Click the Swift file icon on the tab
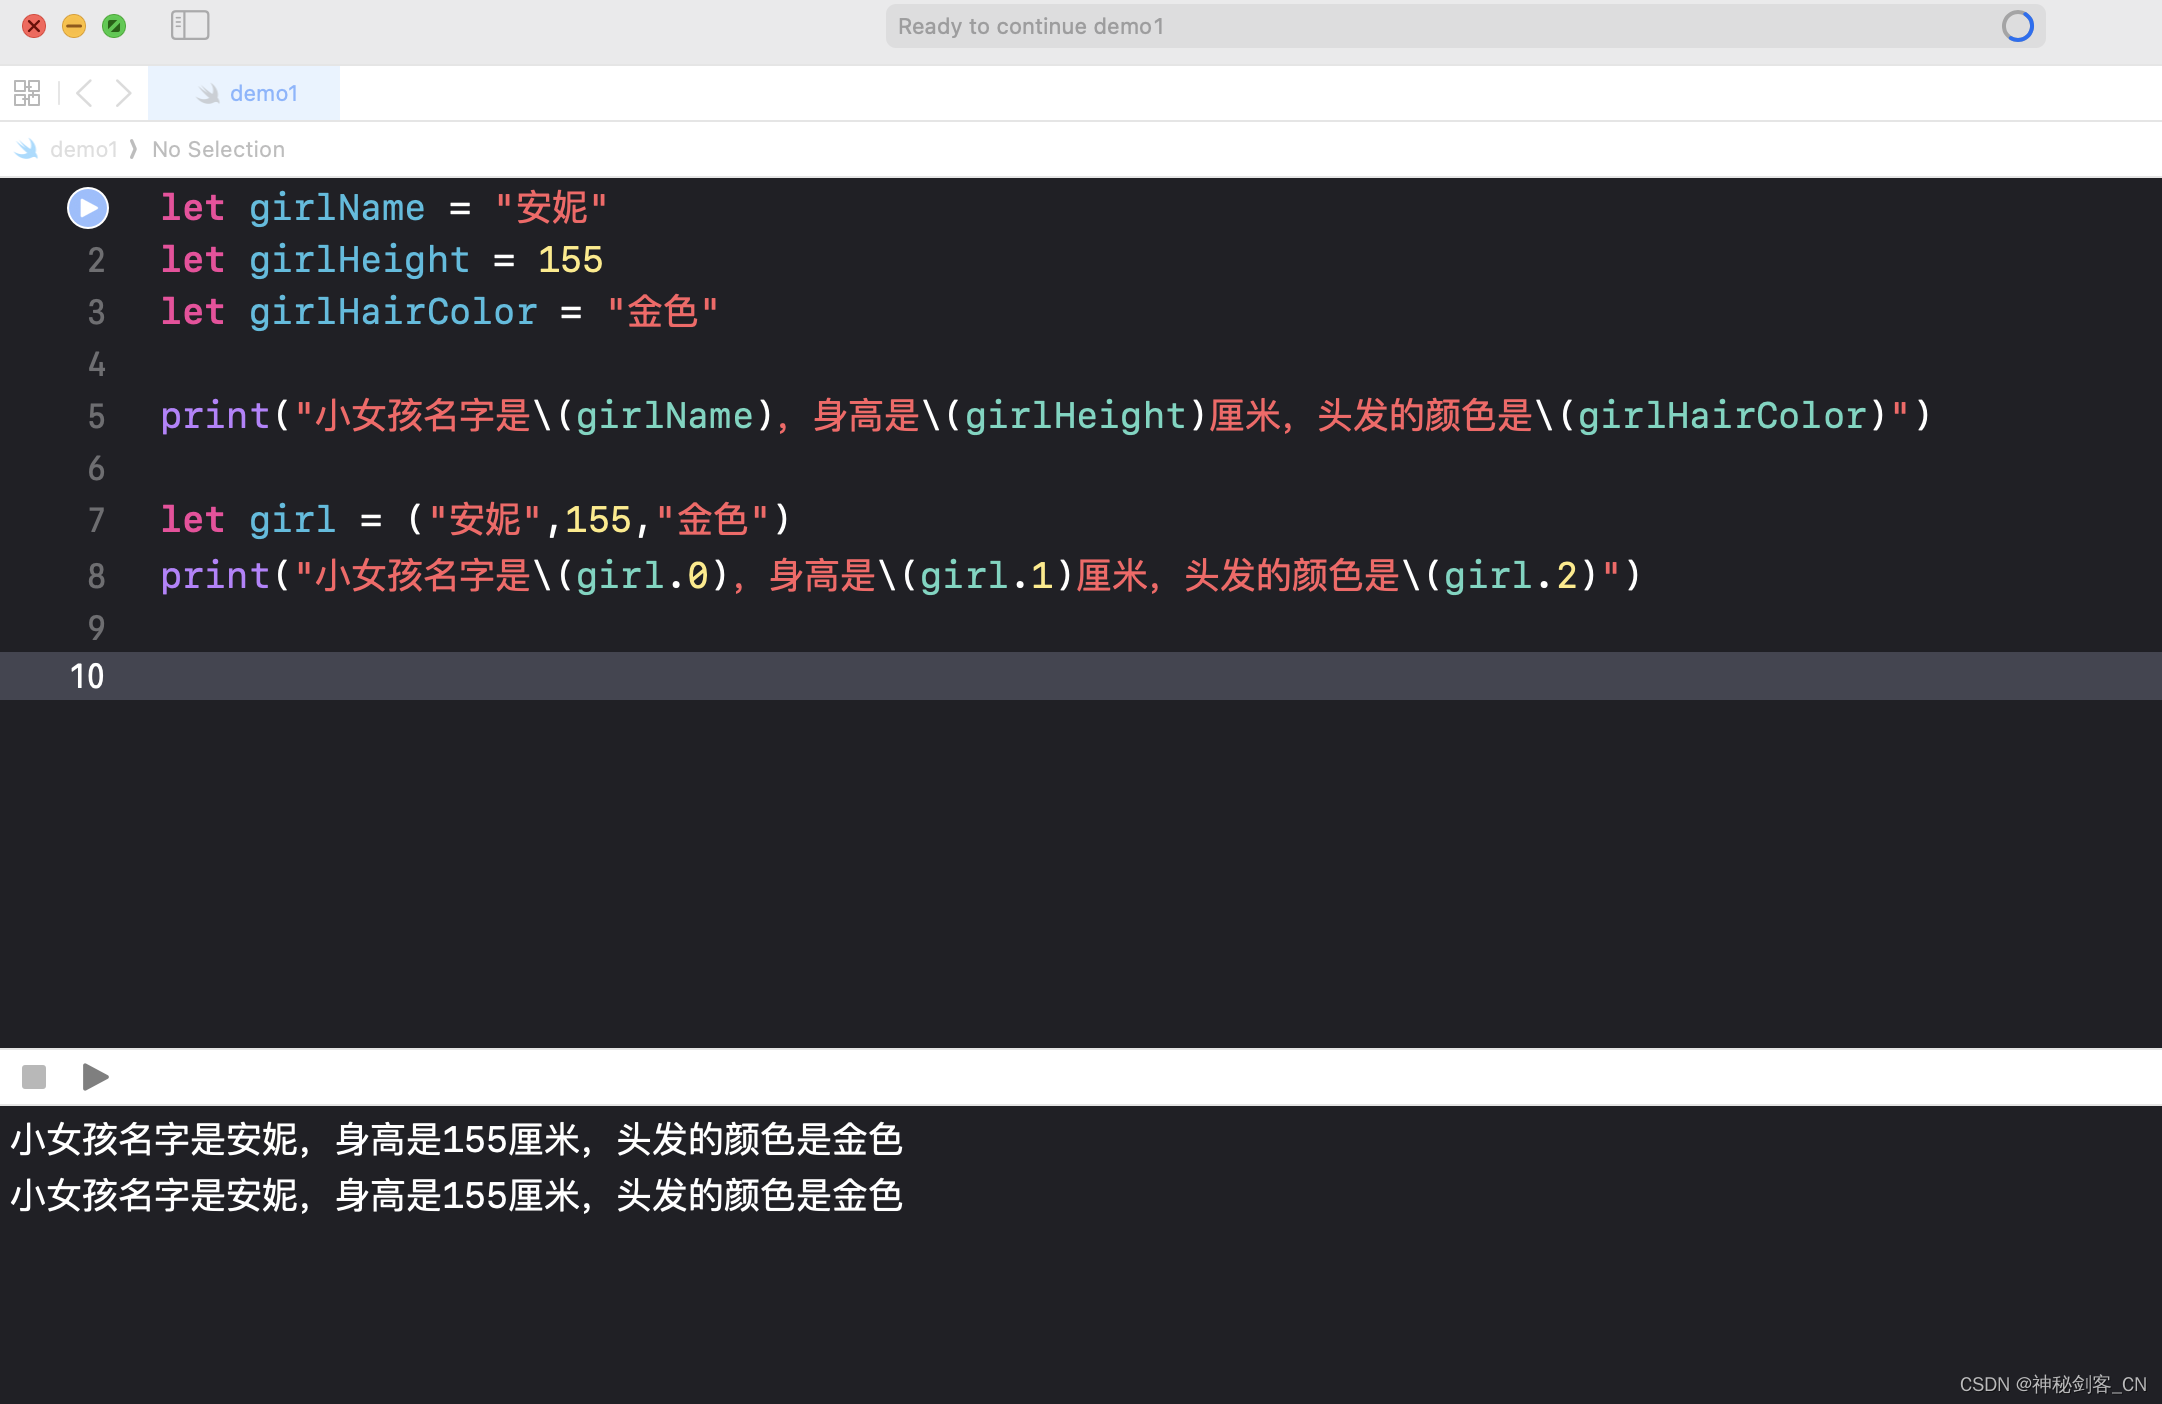 [x=208, y=93]
